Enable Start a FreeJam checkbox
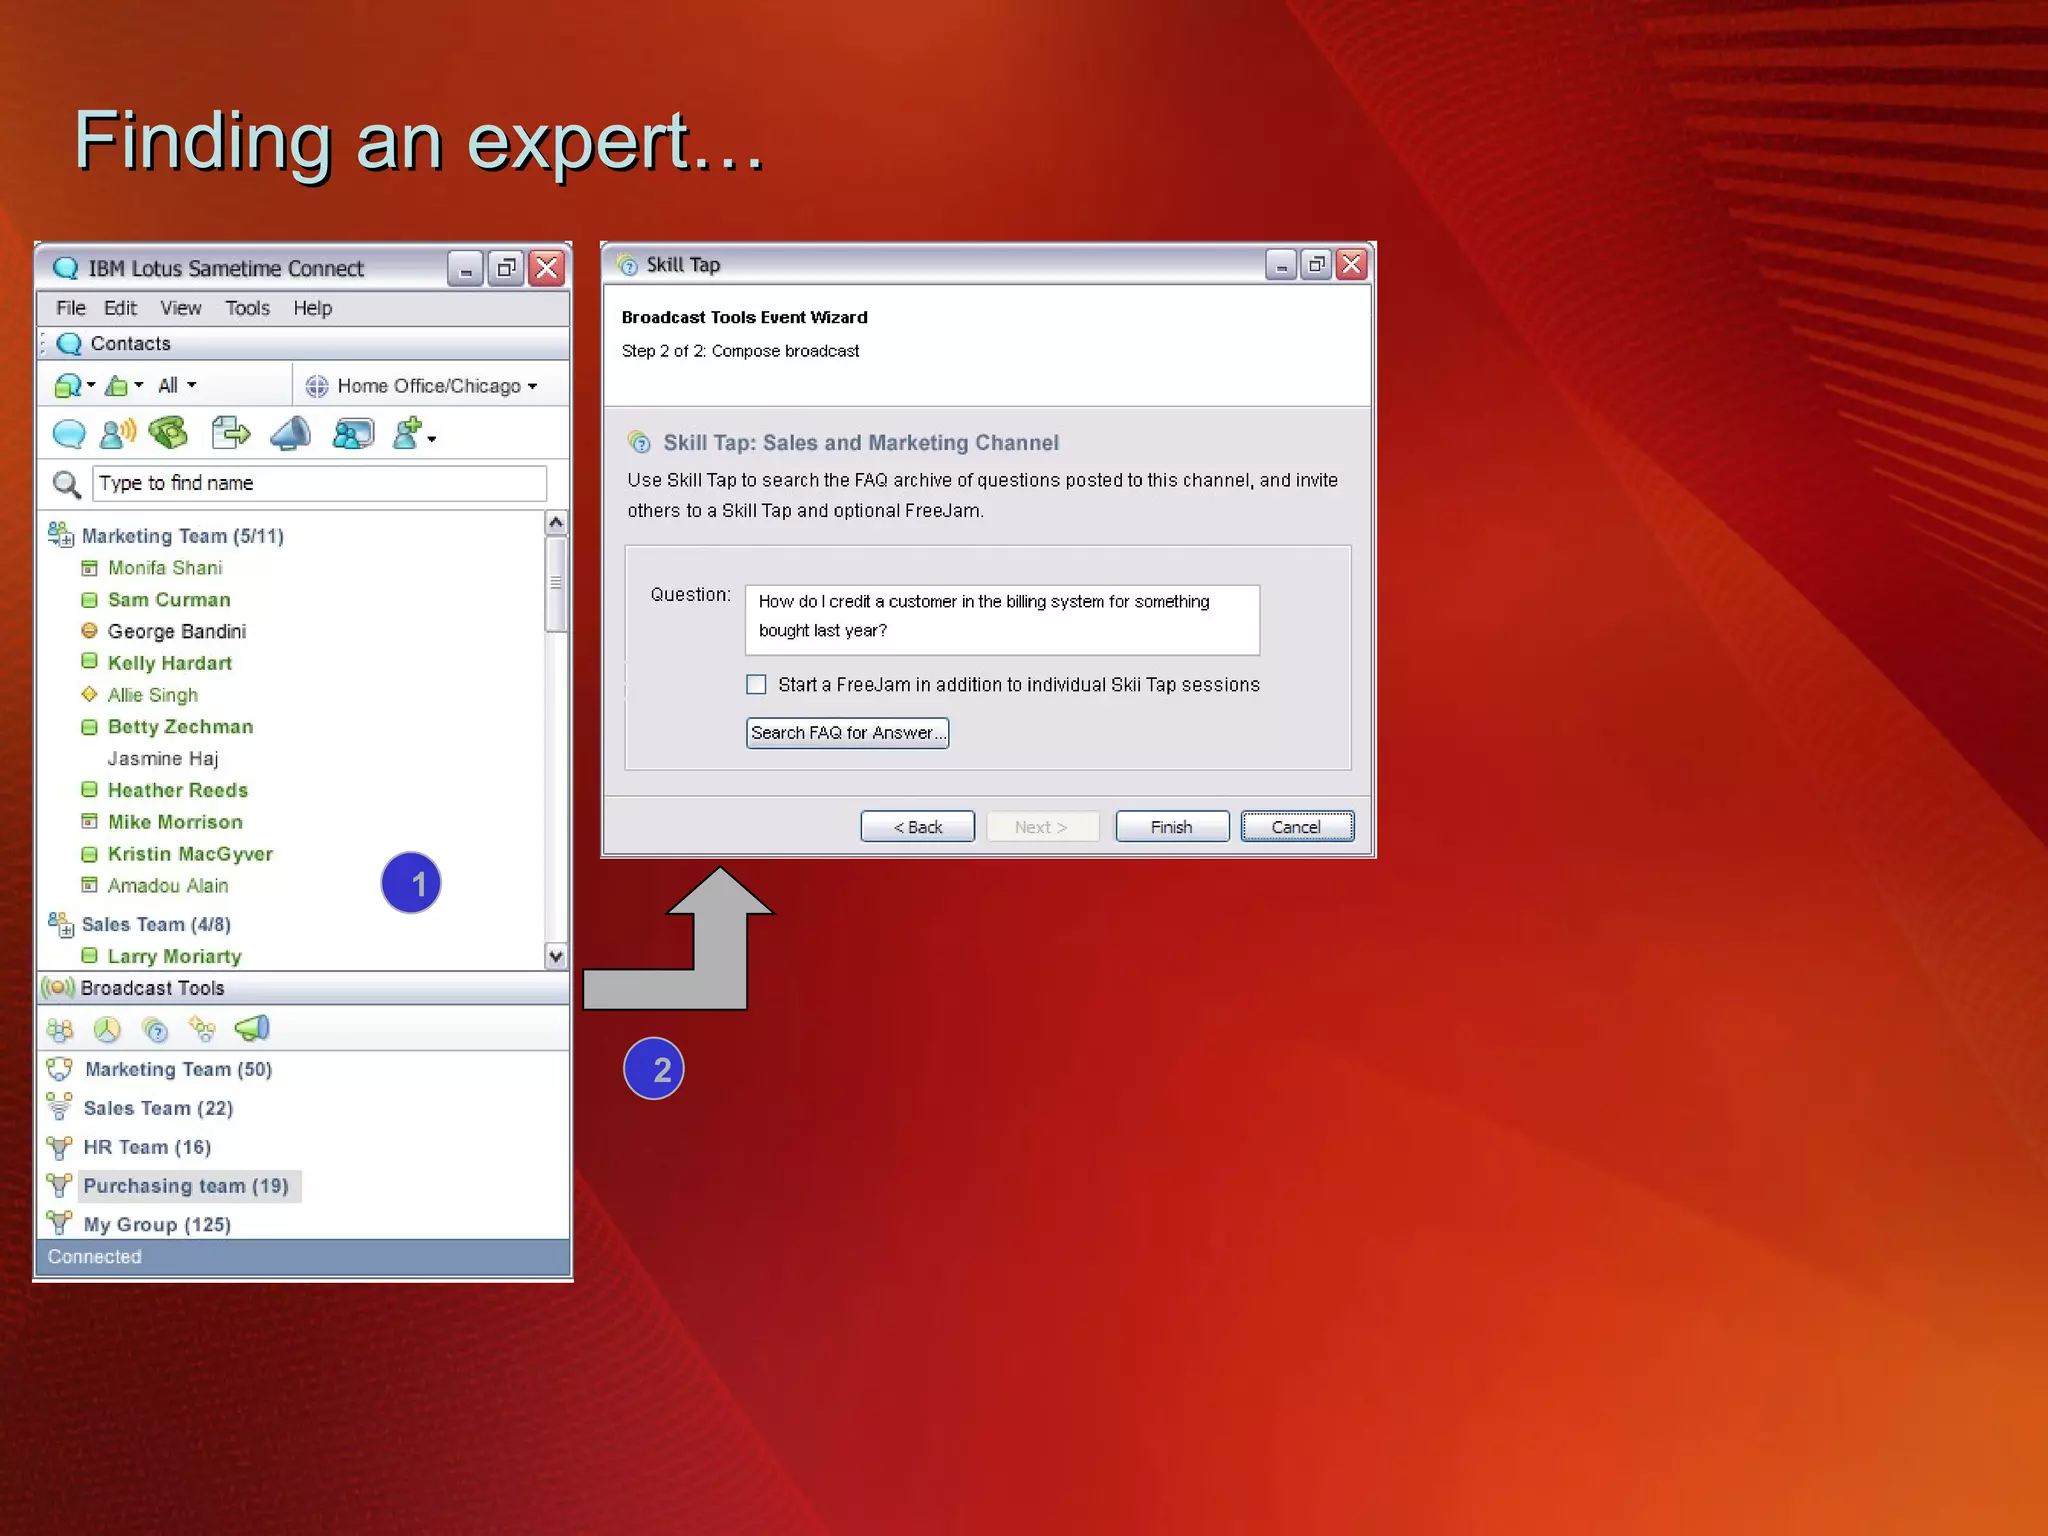Image resolution: width=2048 pixels, height=1536 pixels. [756, 685]
